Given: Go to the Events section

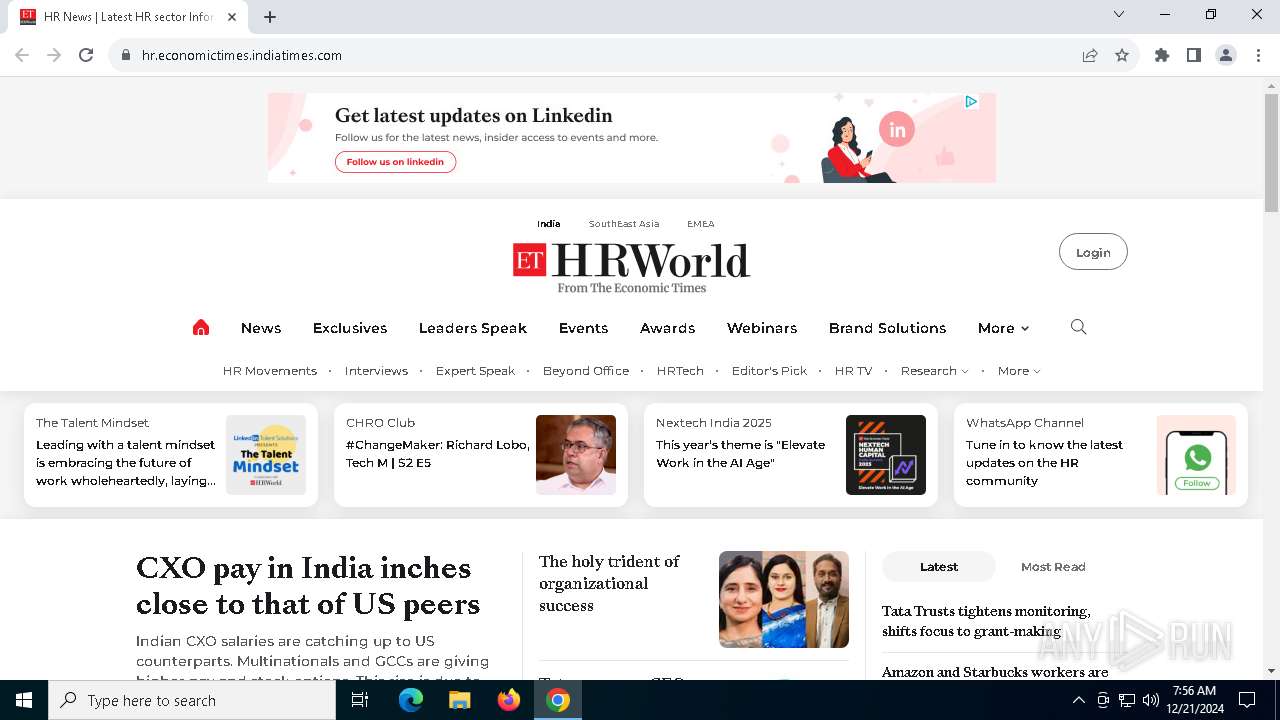Looking at the screenshot, I should tap(583, 328).
